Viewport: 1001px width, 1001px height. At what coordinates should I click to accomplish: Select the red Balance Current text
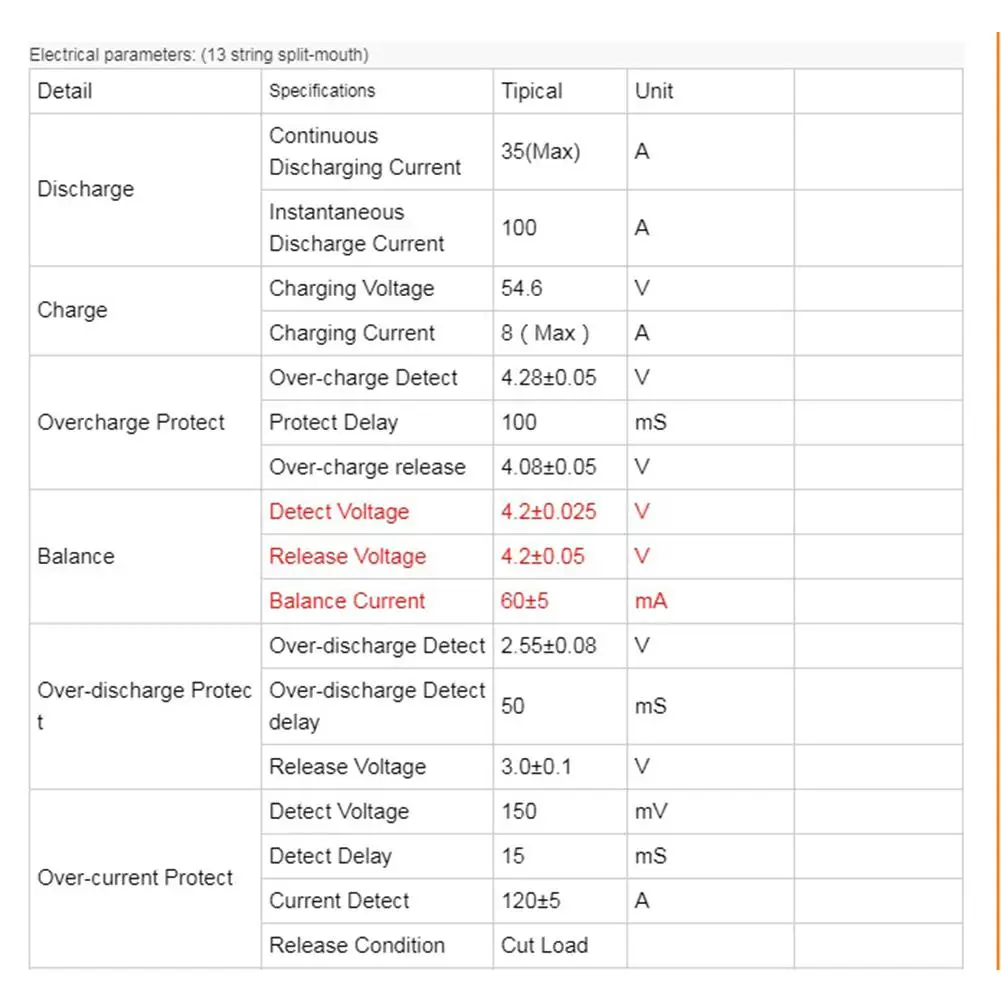coord(347,601)
